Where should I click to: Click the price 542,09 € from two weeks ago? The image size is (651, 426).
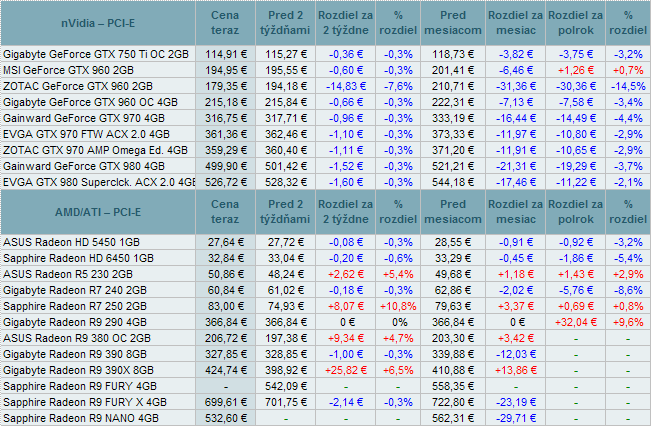286,387
